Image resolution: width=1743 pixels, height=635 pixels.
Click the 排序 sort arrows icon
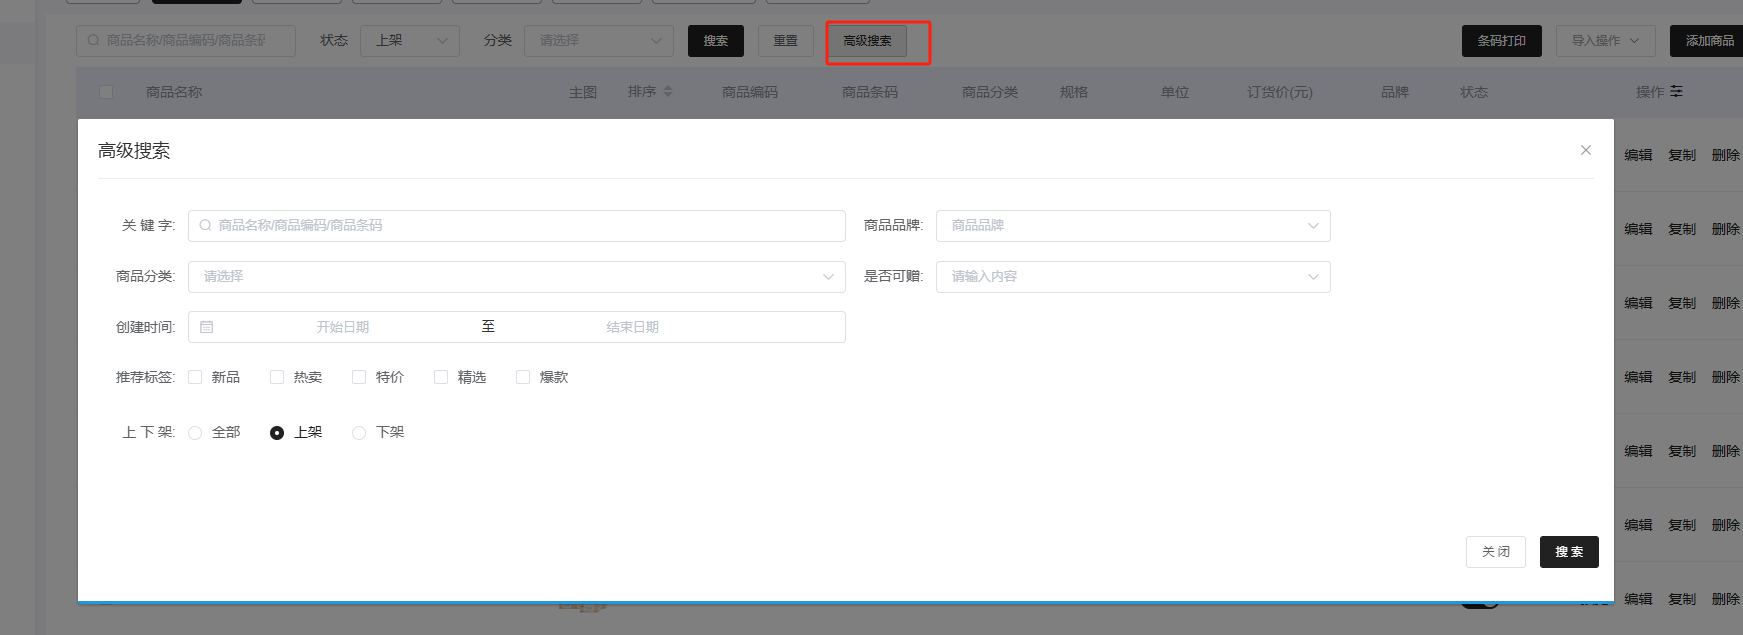(668, 92)
